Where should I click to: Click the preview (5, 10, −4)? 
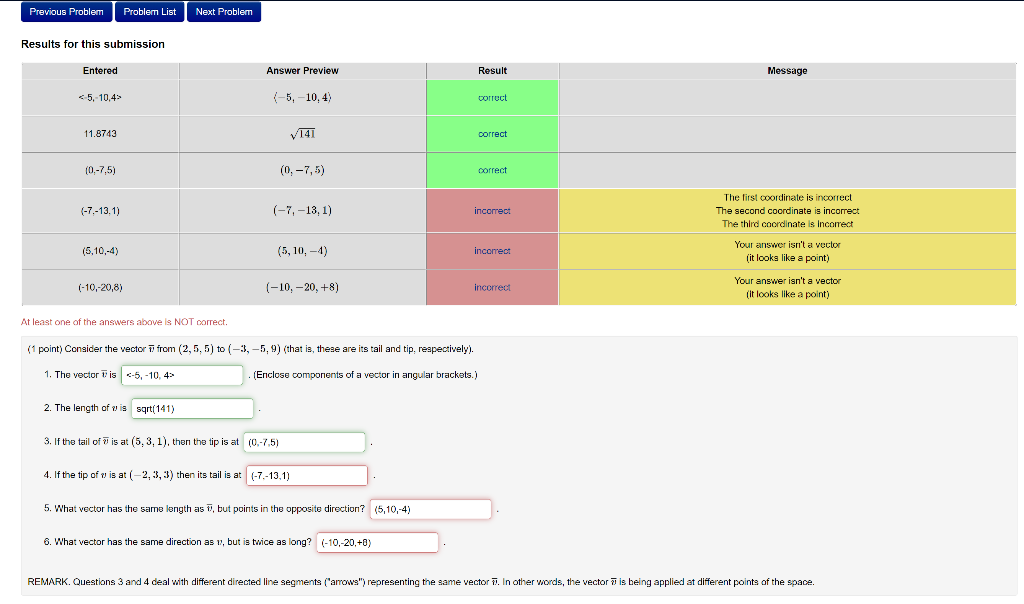point(302,251)
